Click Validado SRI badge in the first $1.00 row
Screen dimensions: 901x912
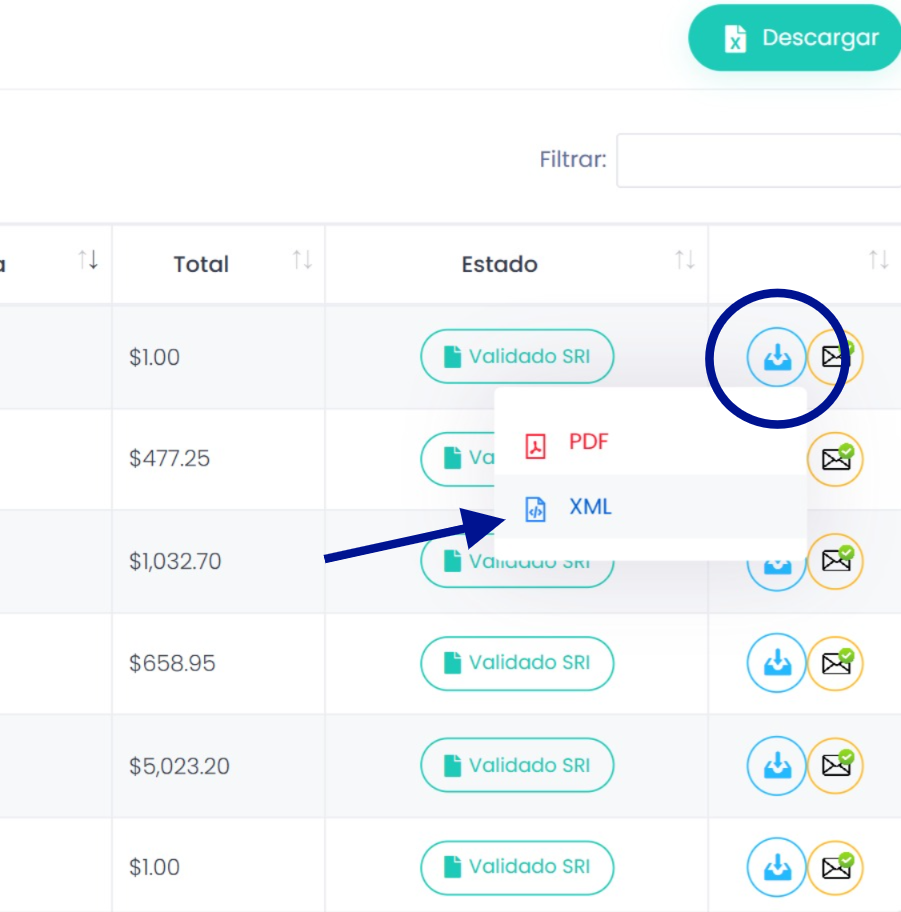(517, 357)
